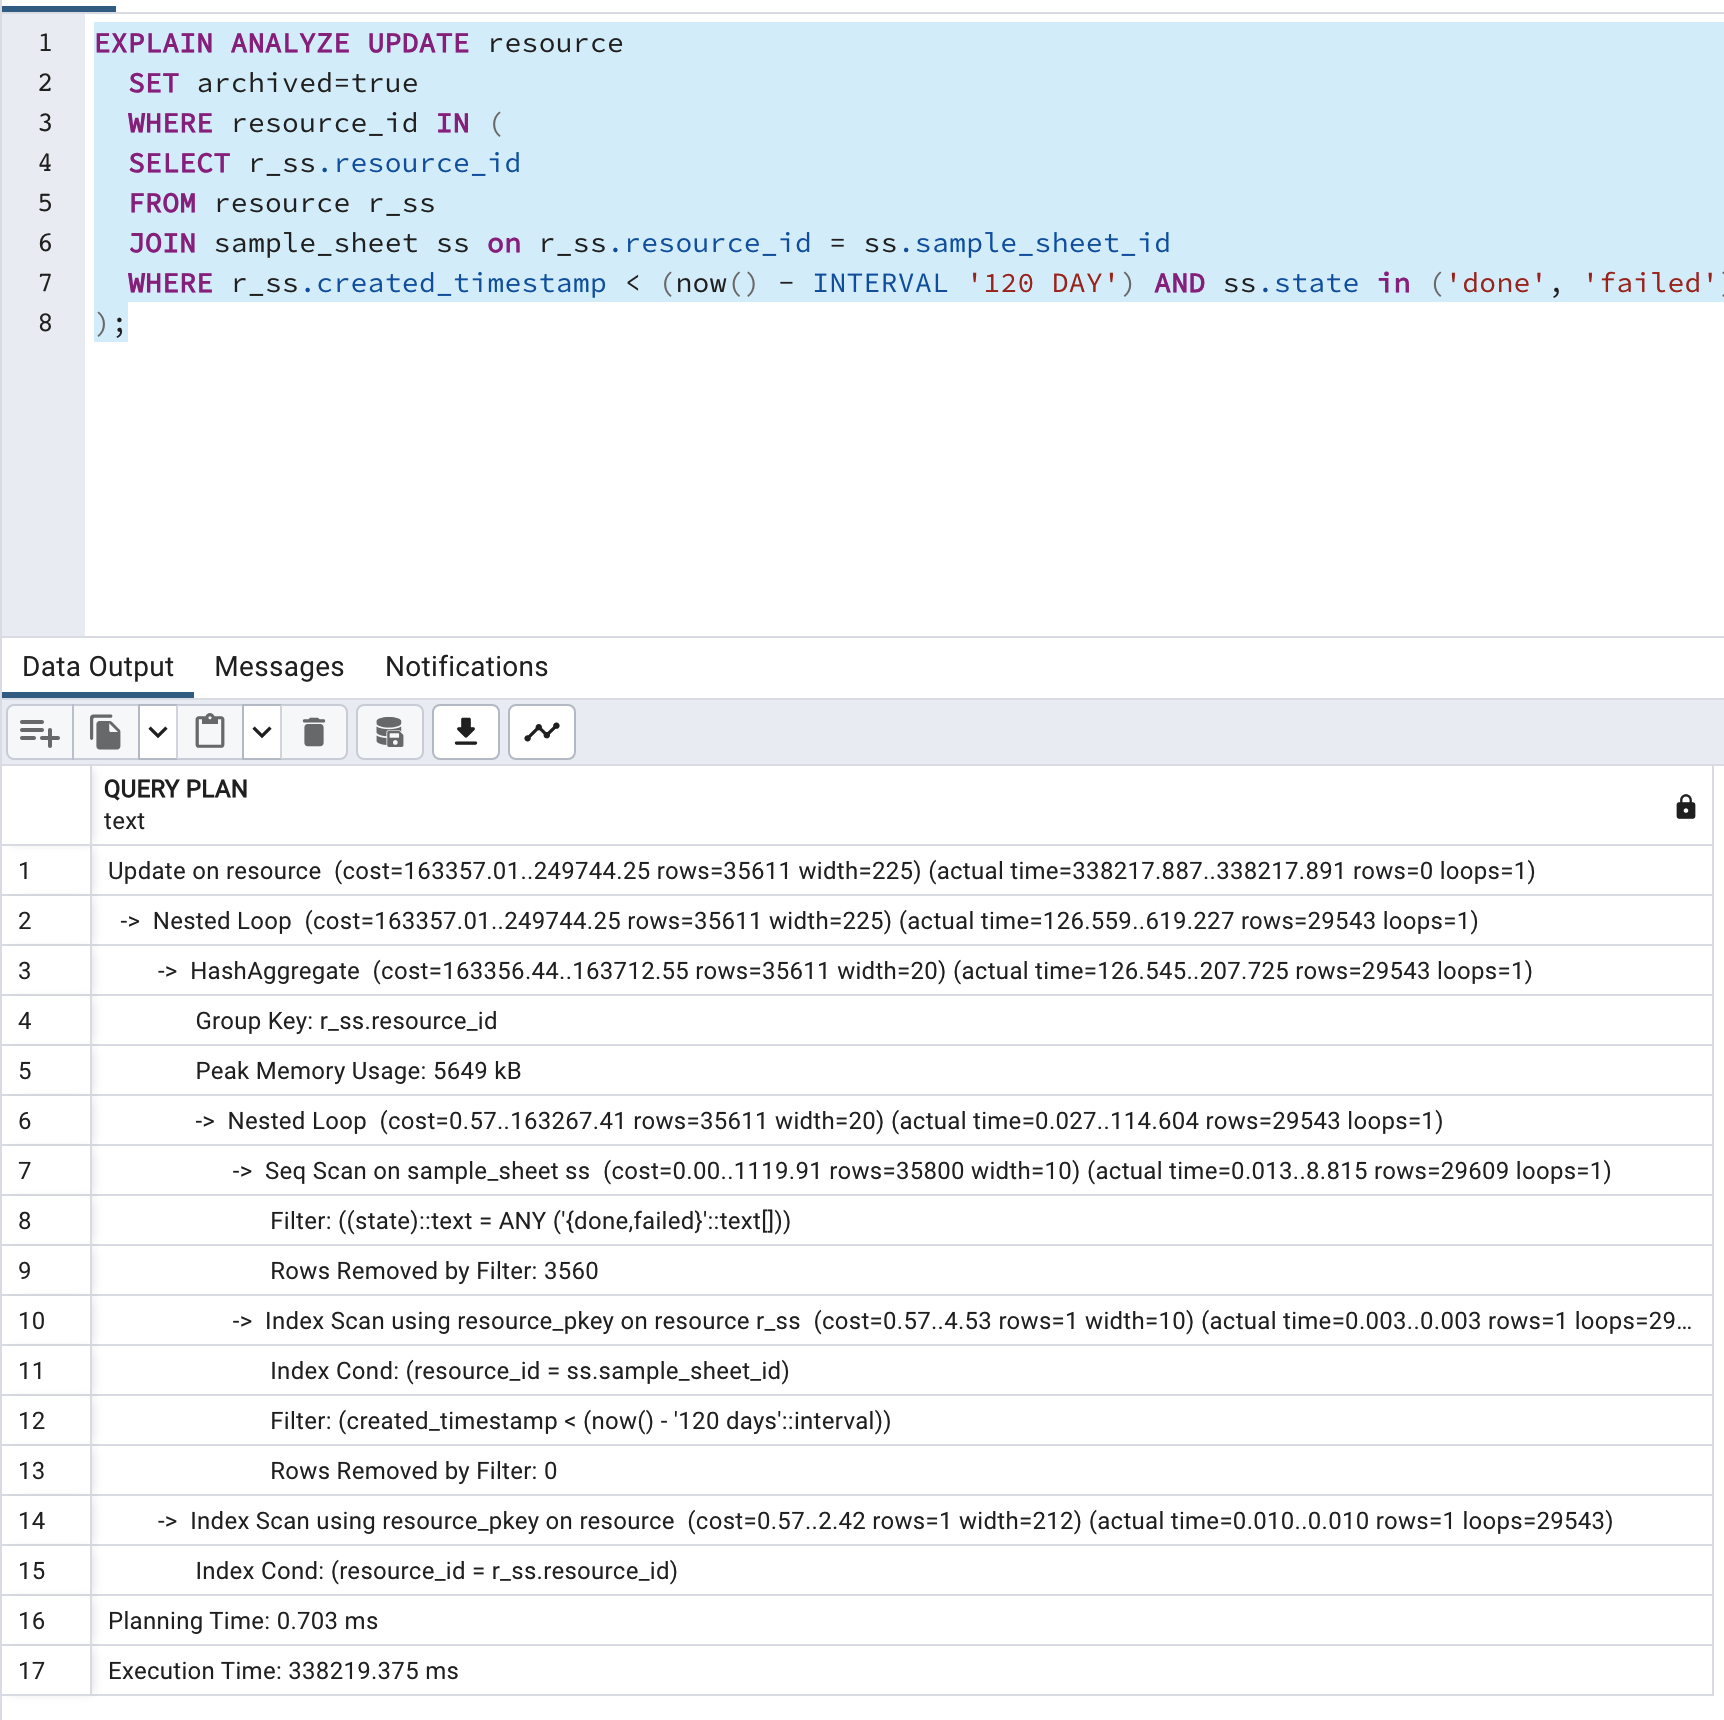
Task: Click the 'JOIN sample_sheet ss' code line
Action: [649, 243]
